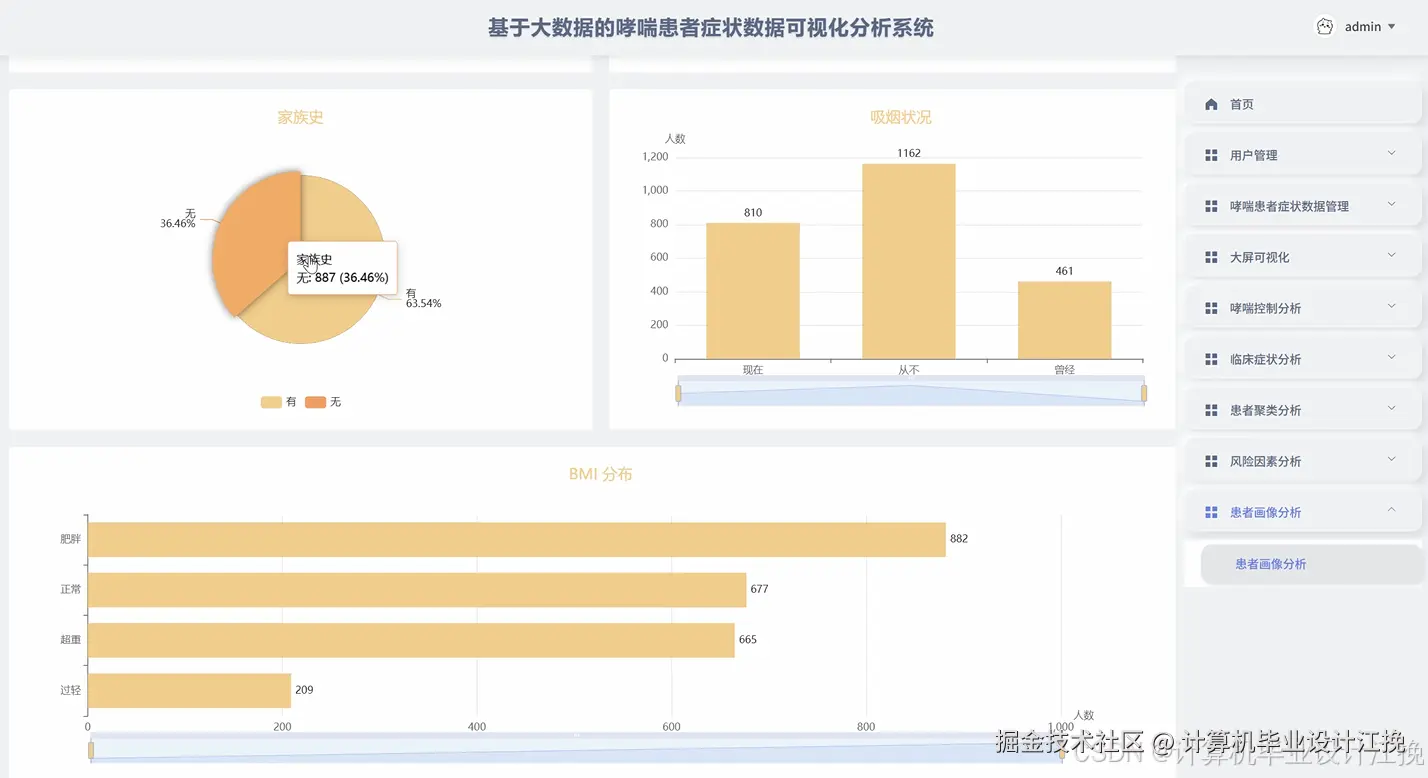Click the admin avatar icon
The width and height of the screenshot is (1428, 778).
click(1325, 27)
